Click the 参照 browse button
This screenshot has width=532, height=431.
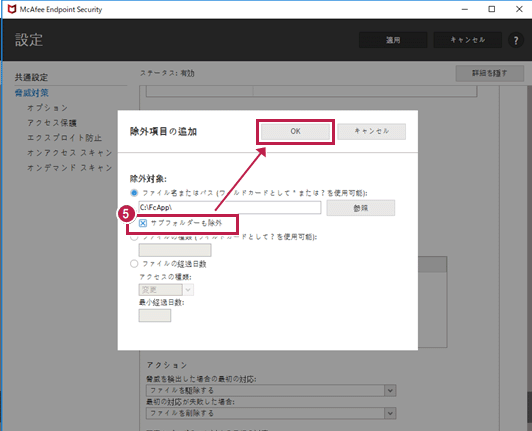(361, 208)
